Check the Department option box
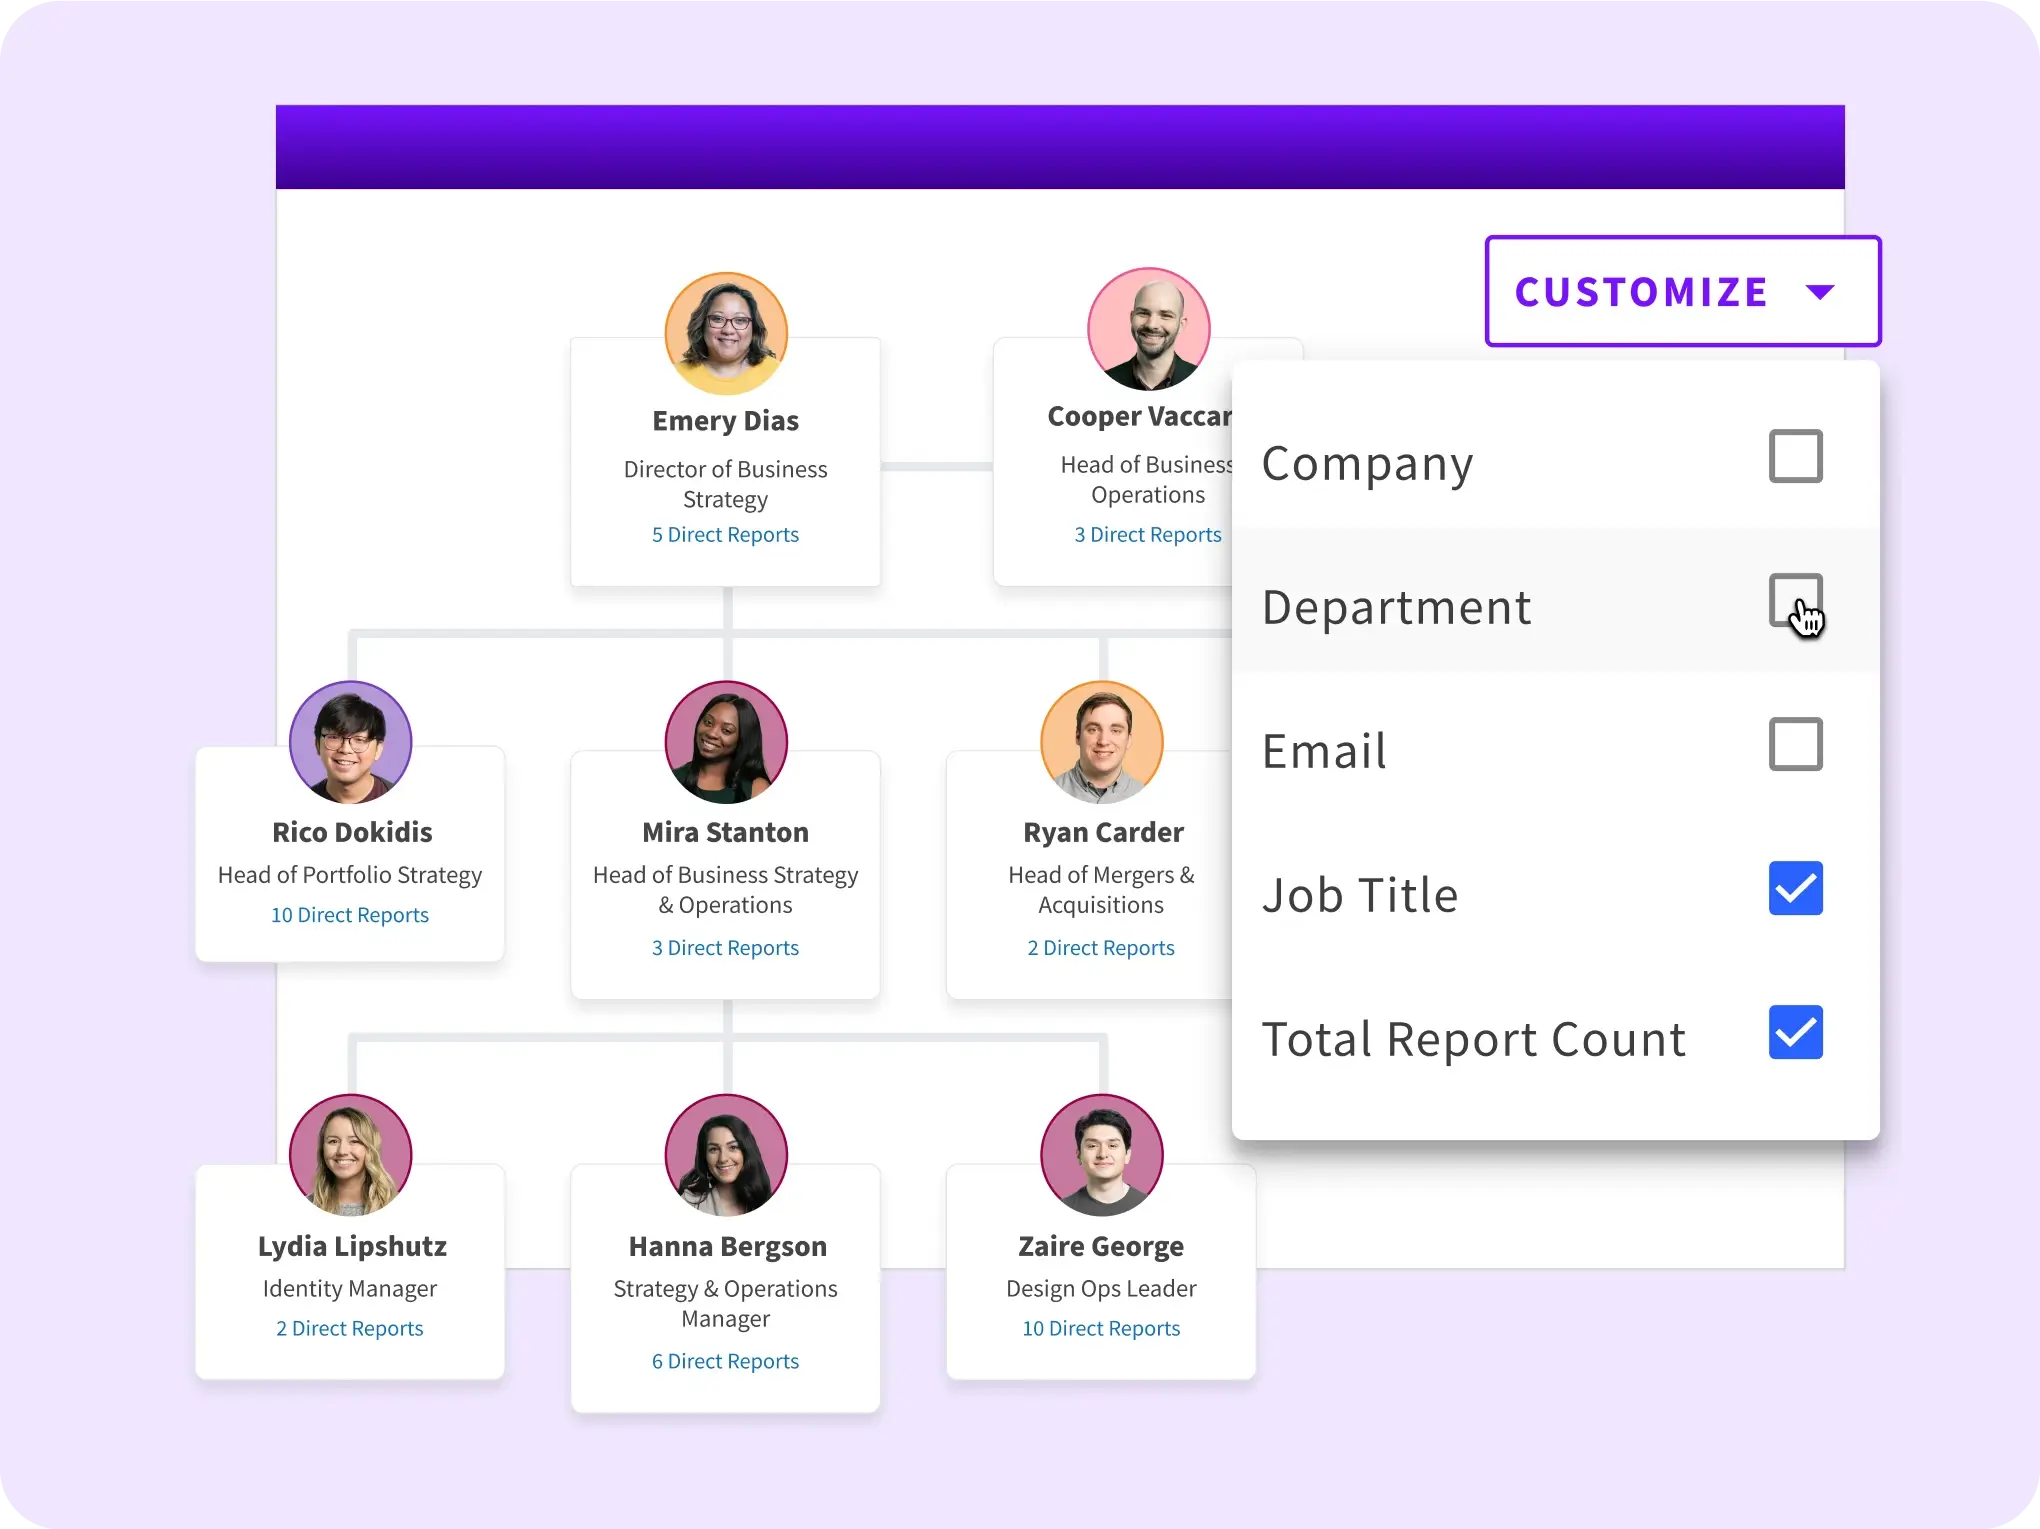The image size is (2040, 1529). pyautogui.click(x=1795, y=600)
